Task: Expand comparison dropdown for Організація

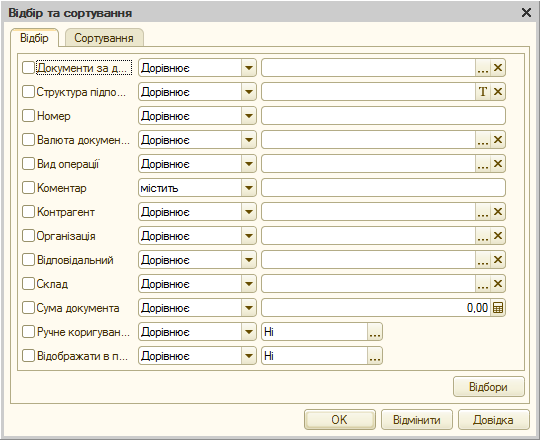Action: pyautogui.click(x=249, y=236)
